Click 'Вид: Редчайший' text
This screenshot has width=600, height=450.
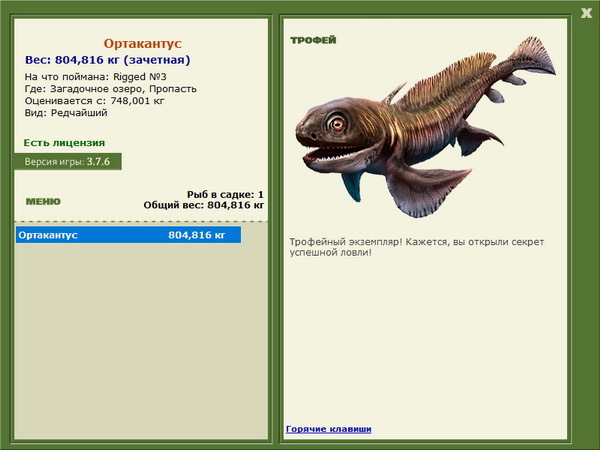pos(66,113)
